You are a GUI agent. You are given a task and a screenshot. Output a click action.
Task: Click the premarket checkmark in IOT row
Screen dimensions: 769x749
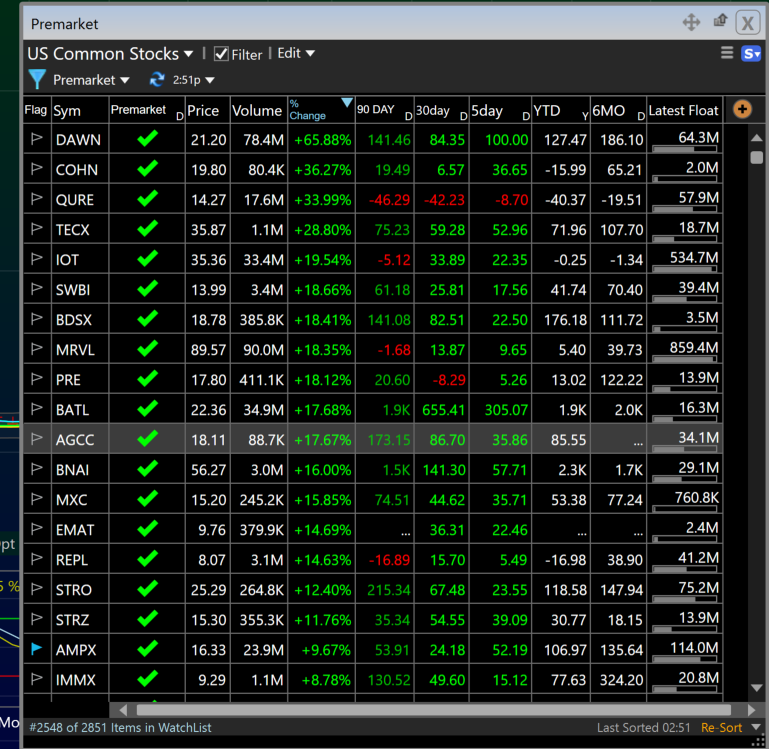tap(147, 258)
